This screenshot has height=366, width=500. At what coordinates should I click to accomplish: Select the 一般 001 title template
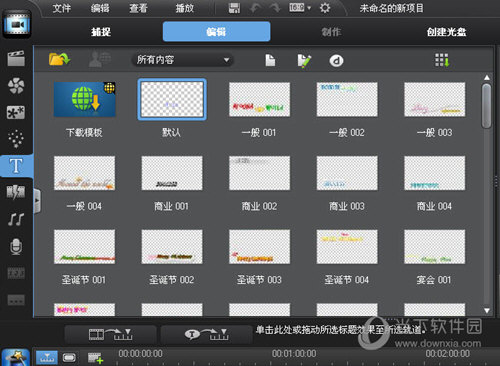[259, 99]
